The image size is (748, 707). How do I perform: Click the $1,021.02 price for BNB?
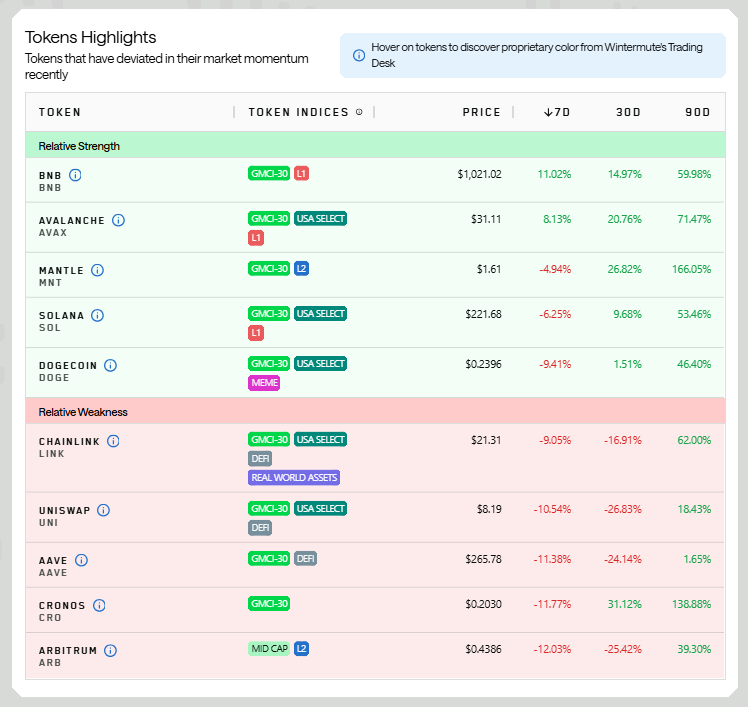pos(479,174)
